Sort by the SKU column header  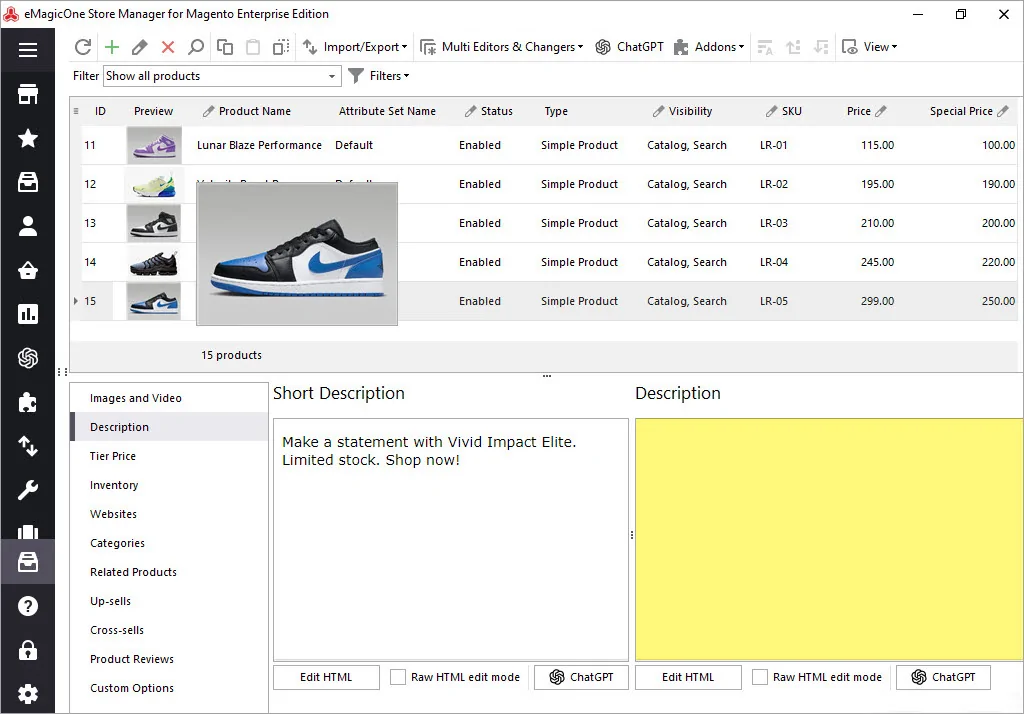tap(784, 111)
